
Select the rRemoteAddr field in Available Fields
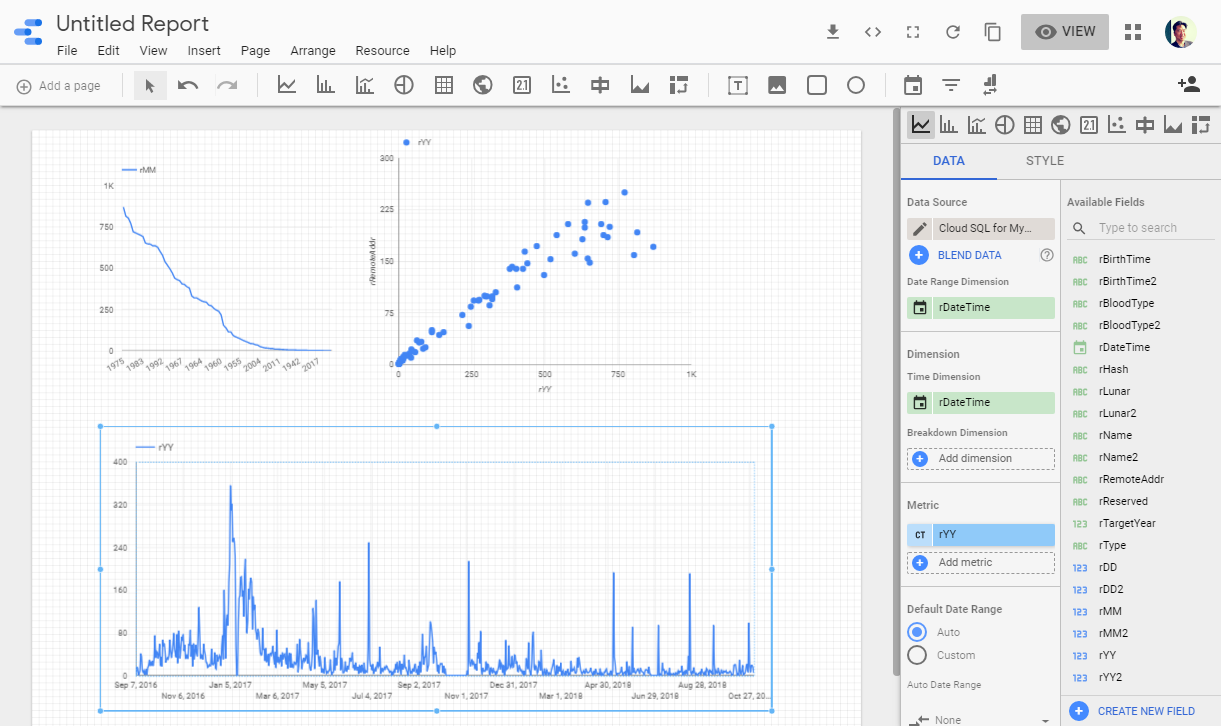point(1131,479)
